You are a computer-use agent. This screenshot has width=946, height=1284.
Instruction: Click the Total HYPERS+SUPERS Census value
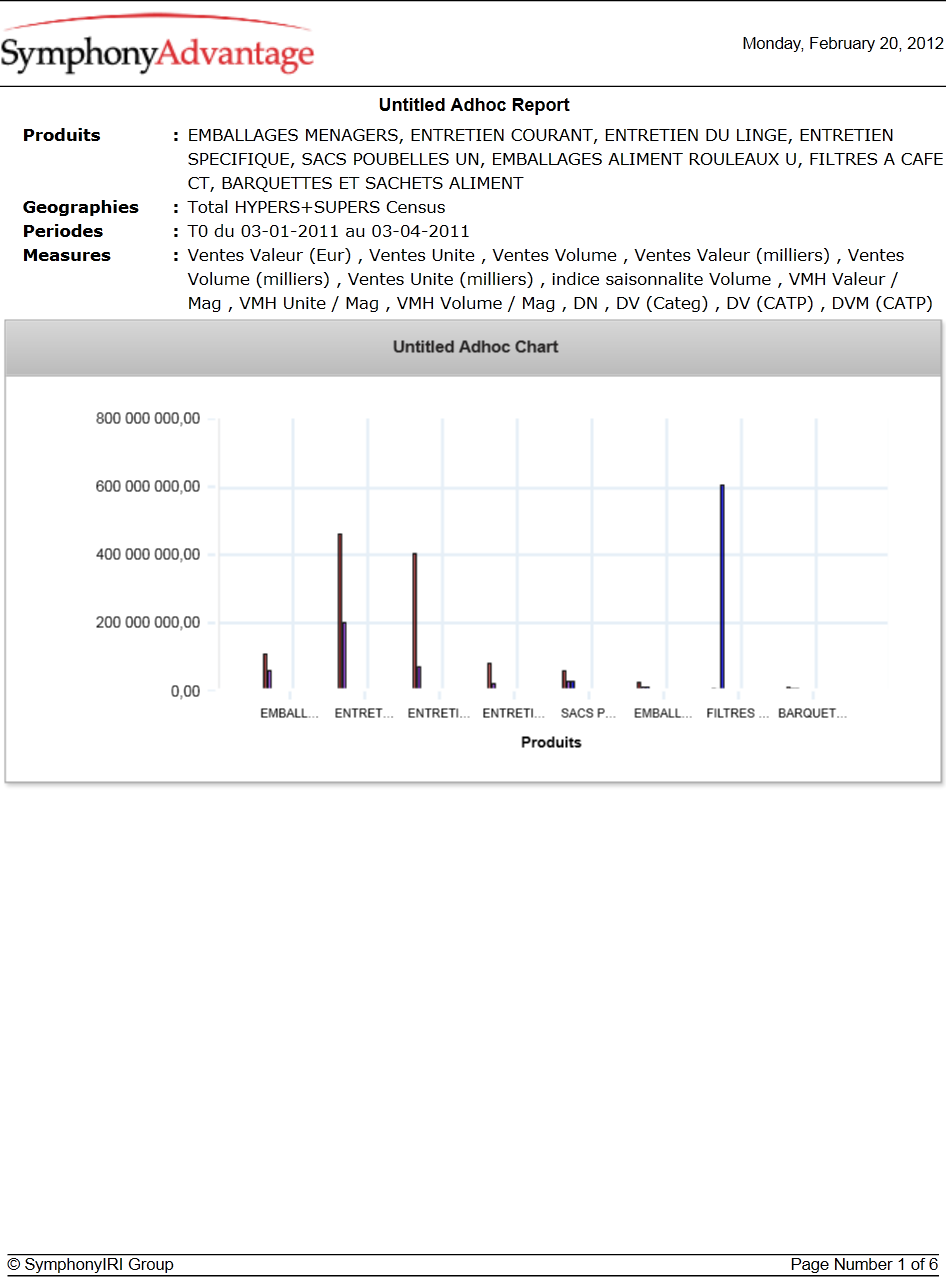(x=317, y=207)
